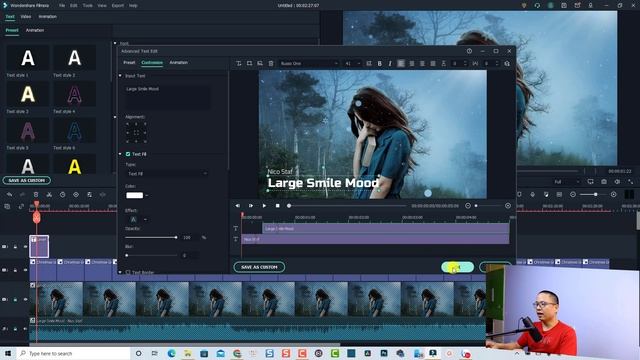
Task: Add image icon in Advanced Text Edit toolbar
Action: [260, 63]
